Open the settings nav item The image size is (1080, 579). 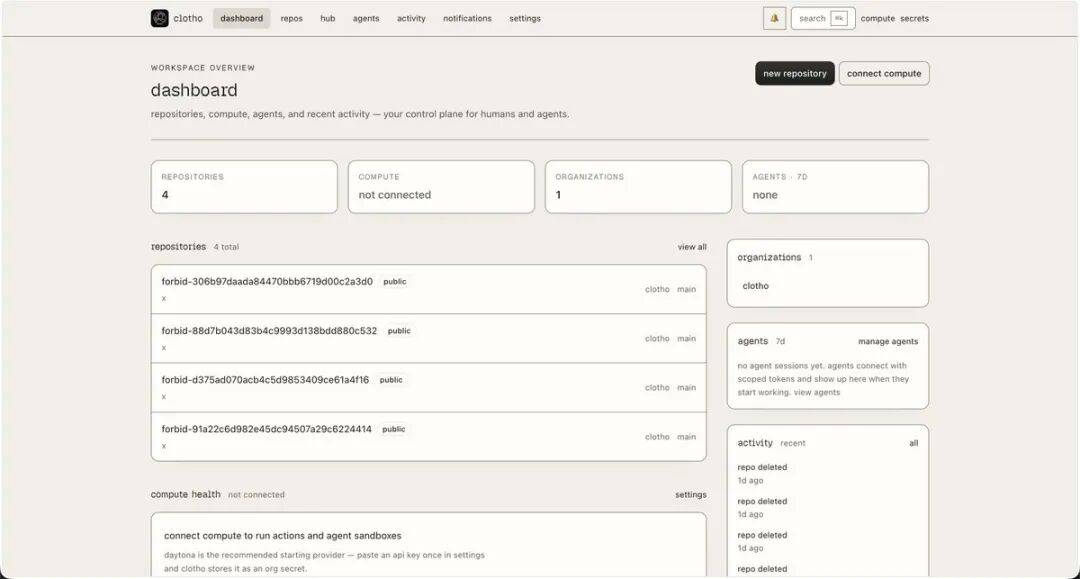click(525, 19)
